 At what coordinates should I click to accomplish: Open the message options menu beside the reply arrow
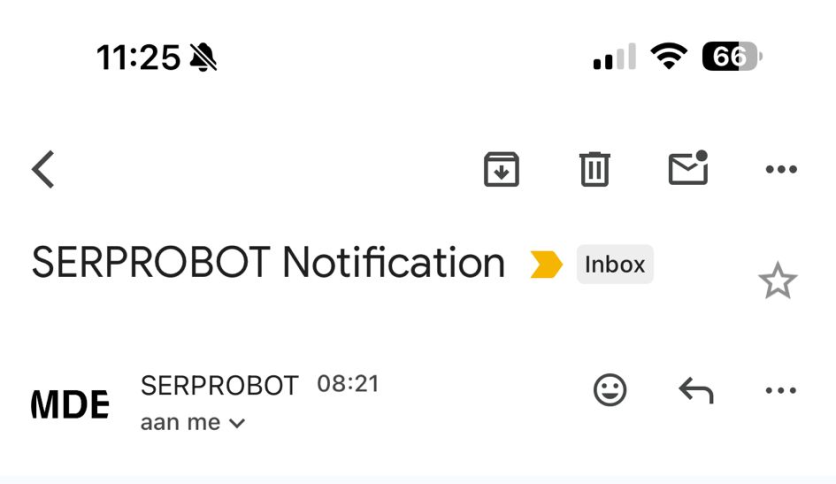[x=781, y=391]
